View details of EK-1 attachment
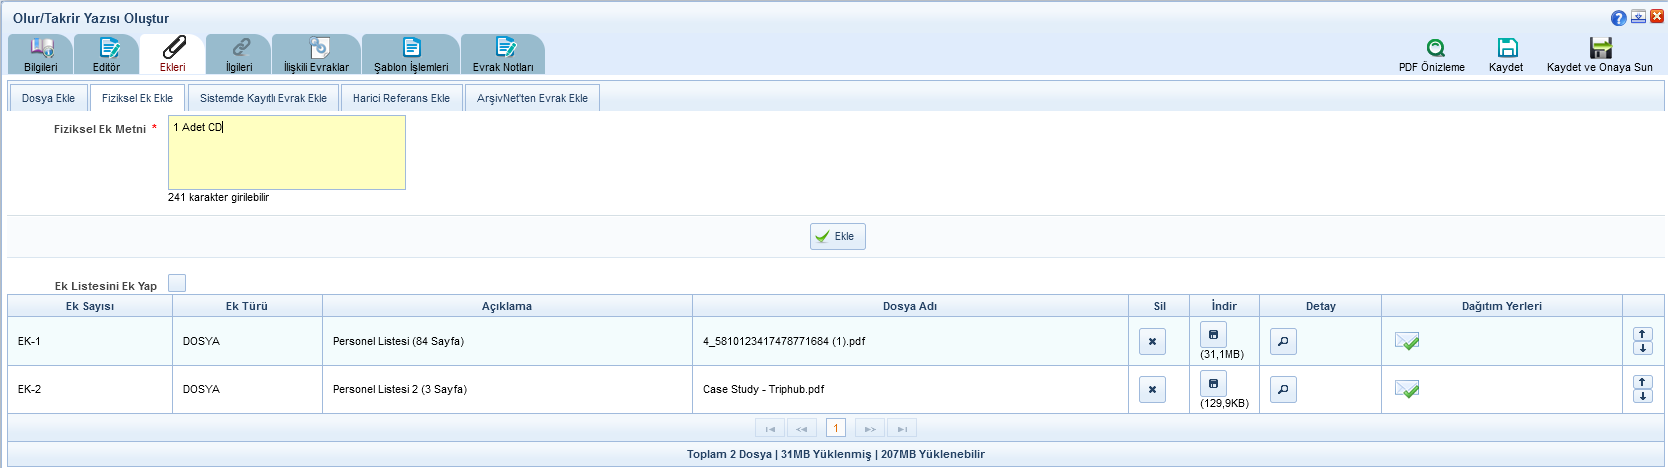 tap(1283, 342)
